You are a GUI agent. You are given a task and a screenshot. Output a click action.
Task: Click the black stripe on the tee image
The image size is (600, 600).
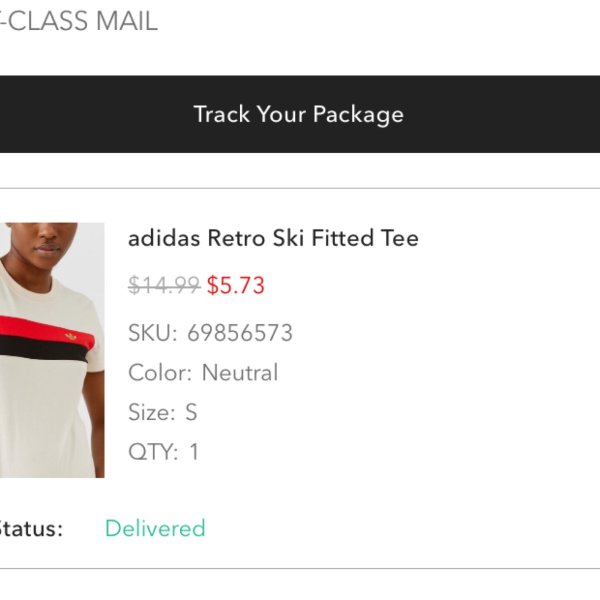pyautogui.click(x=43, y=347)
